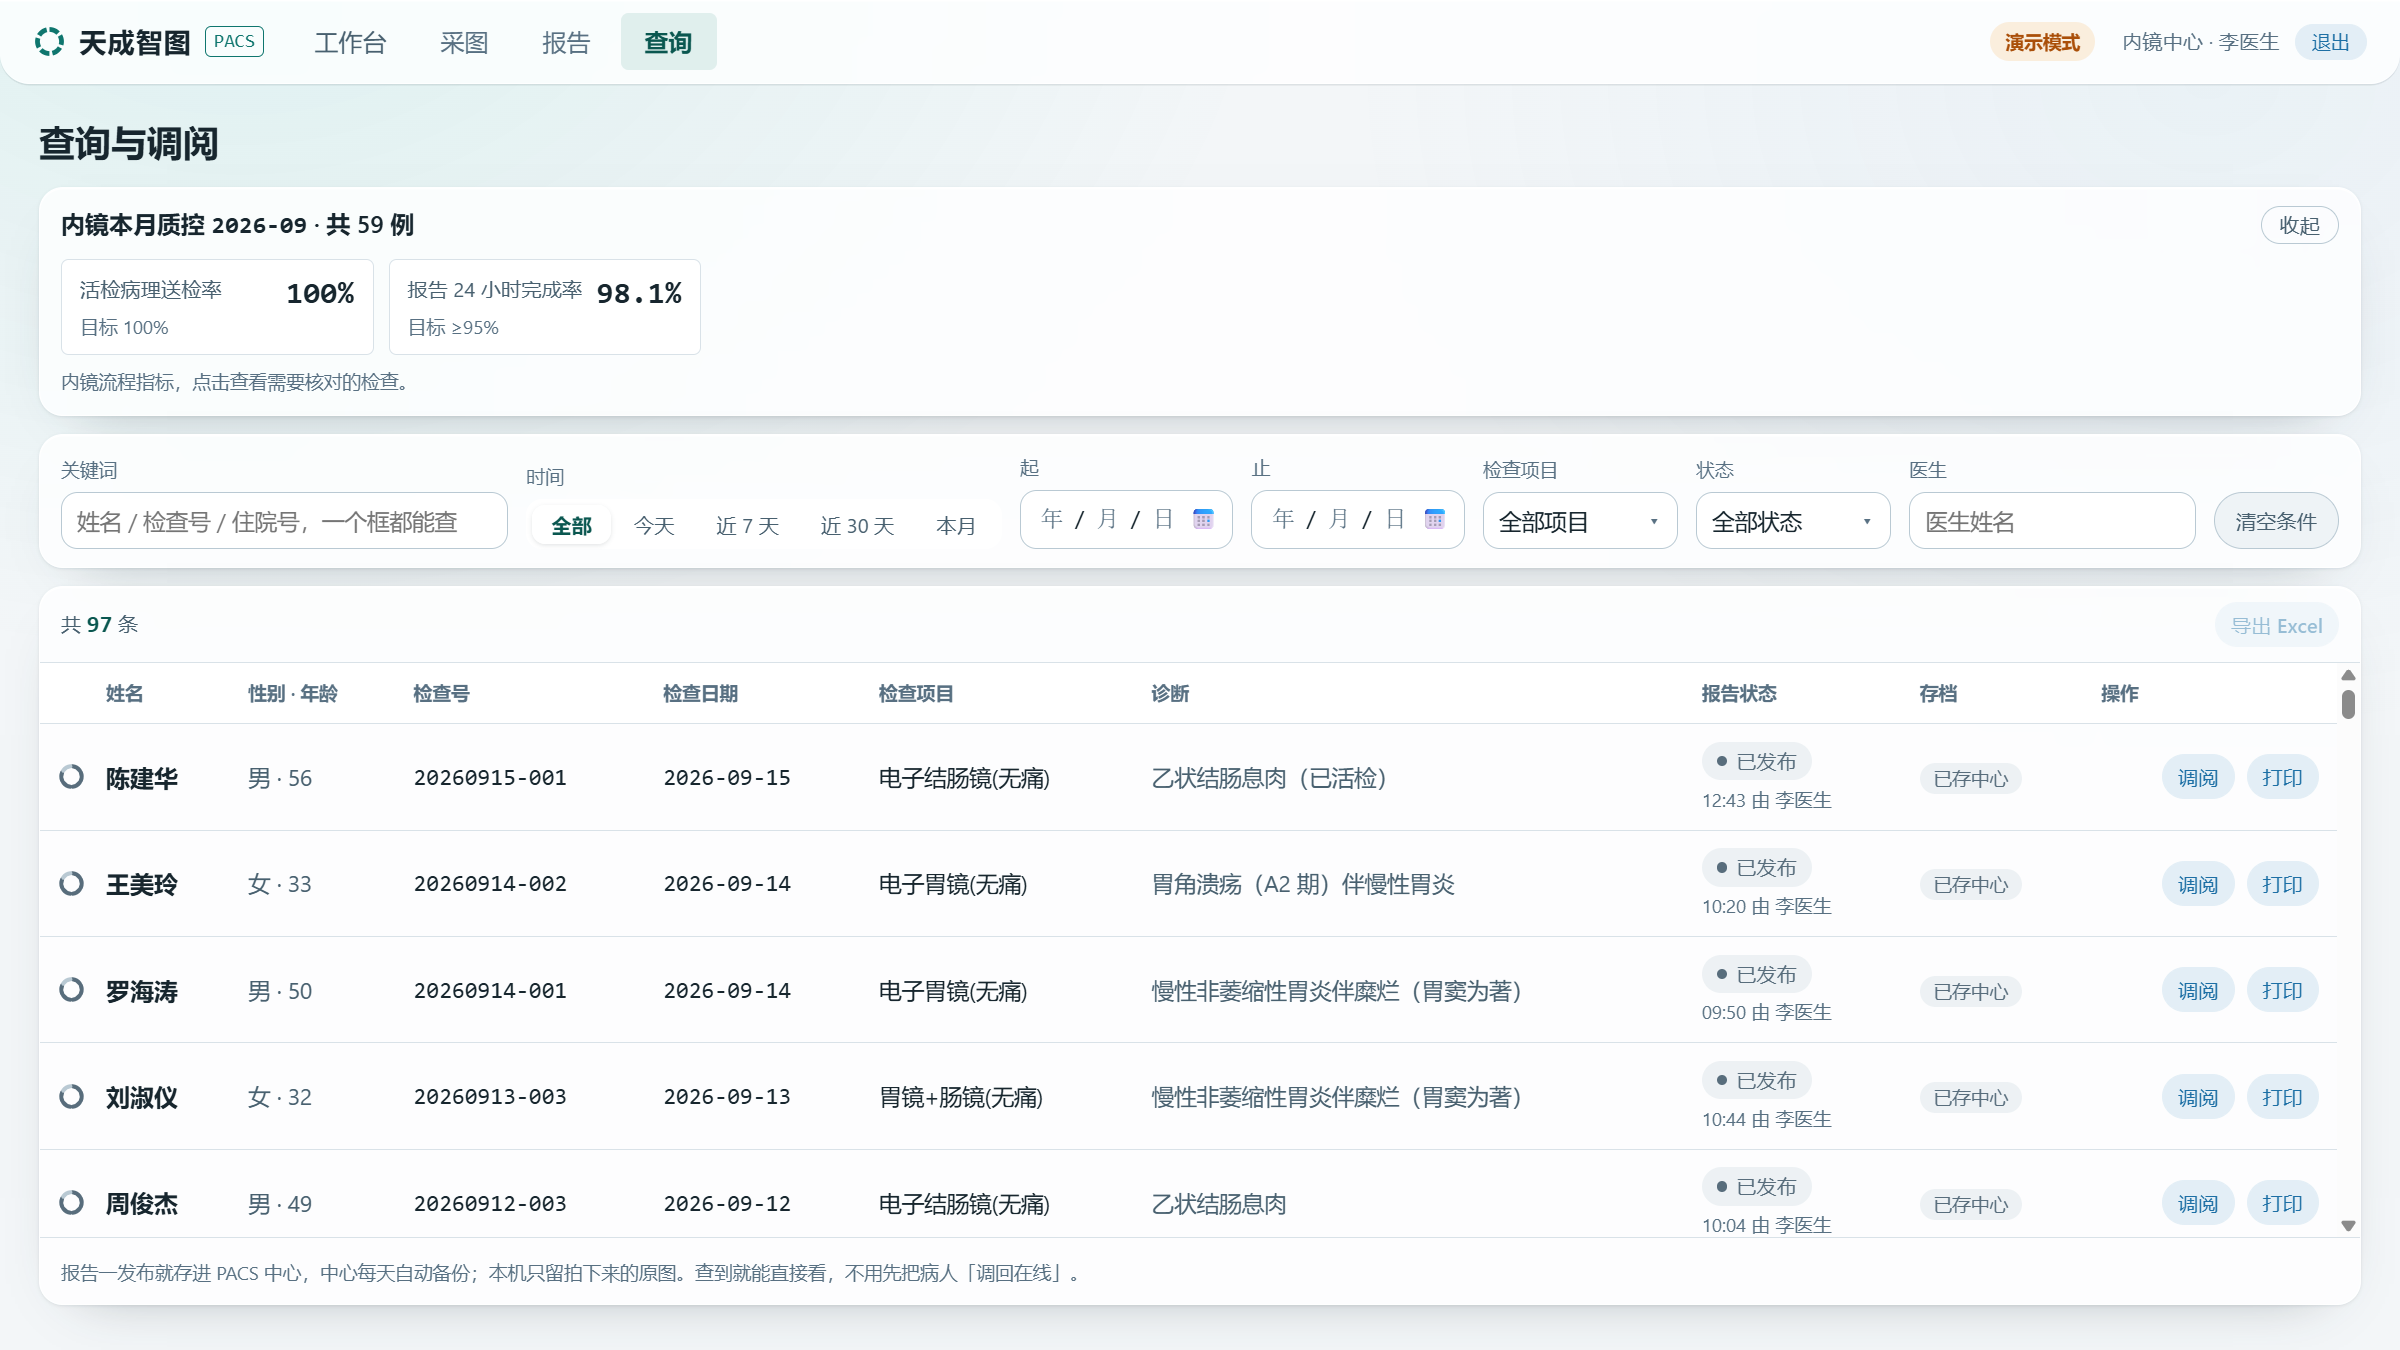The image size is (2400, 1350).
Task: Click the 起 start date field
Action: [1125, 519]
